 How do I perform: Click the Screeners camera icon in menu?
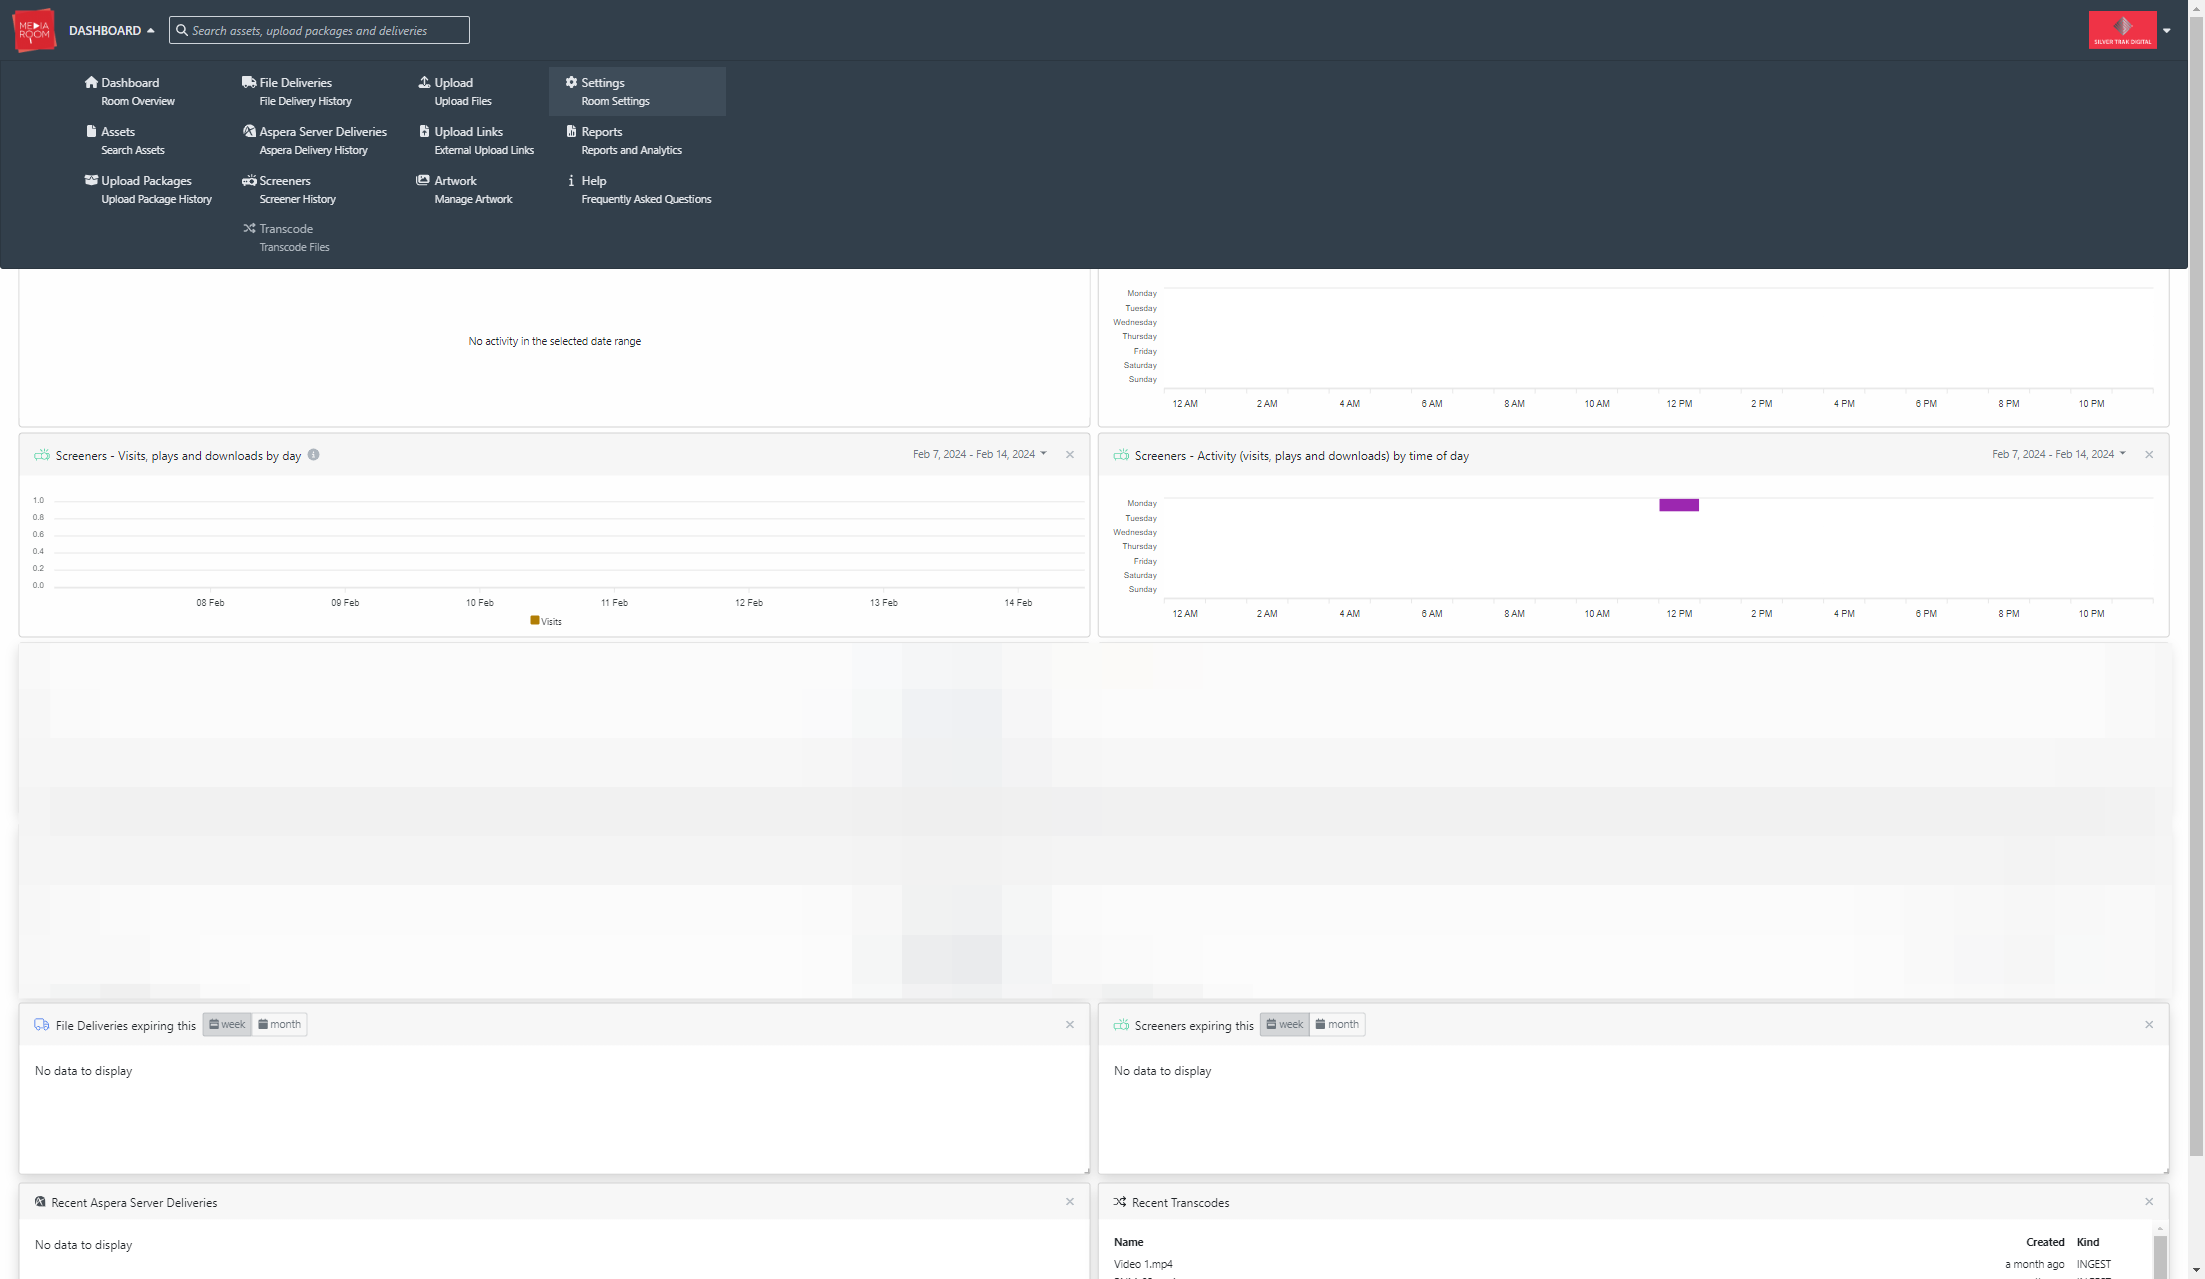(249, 180)
